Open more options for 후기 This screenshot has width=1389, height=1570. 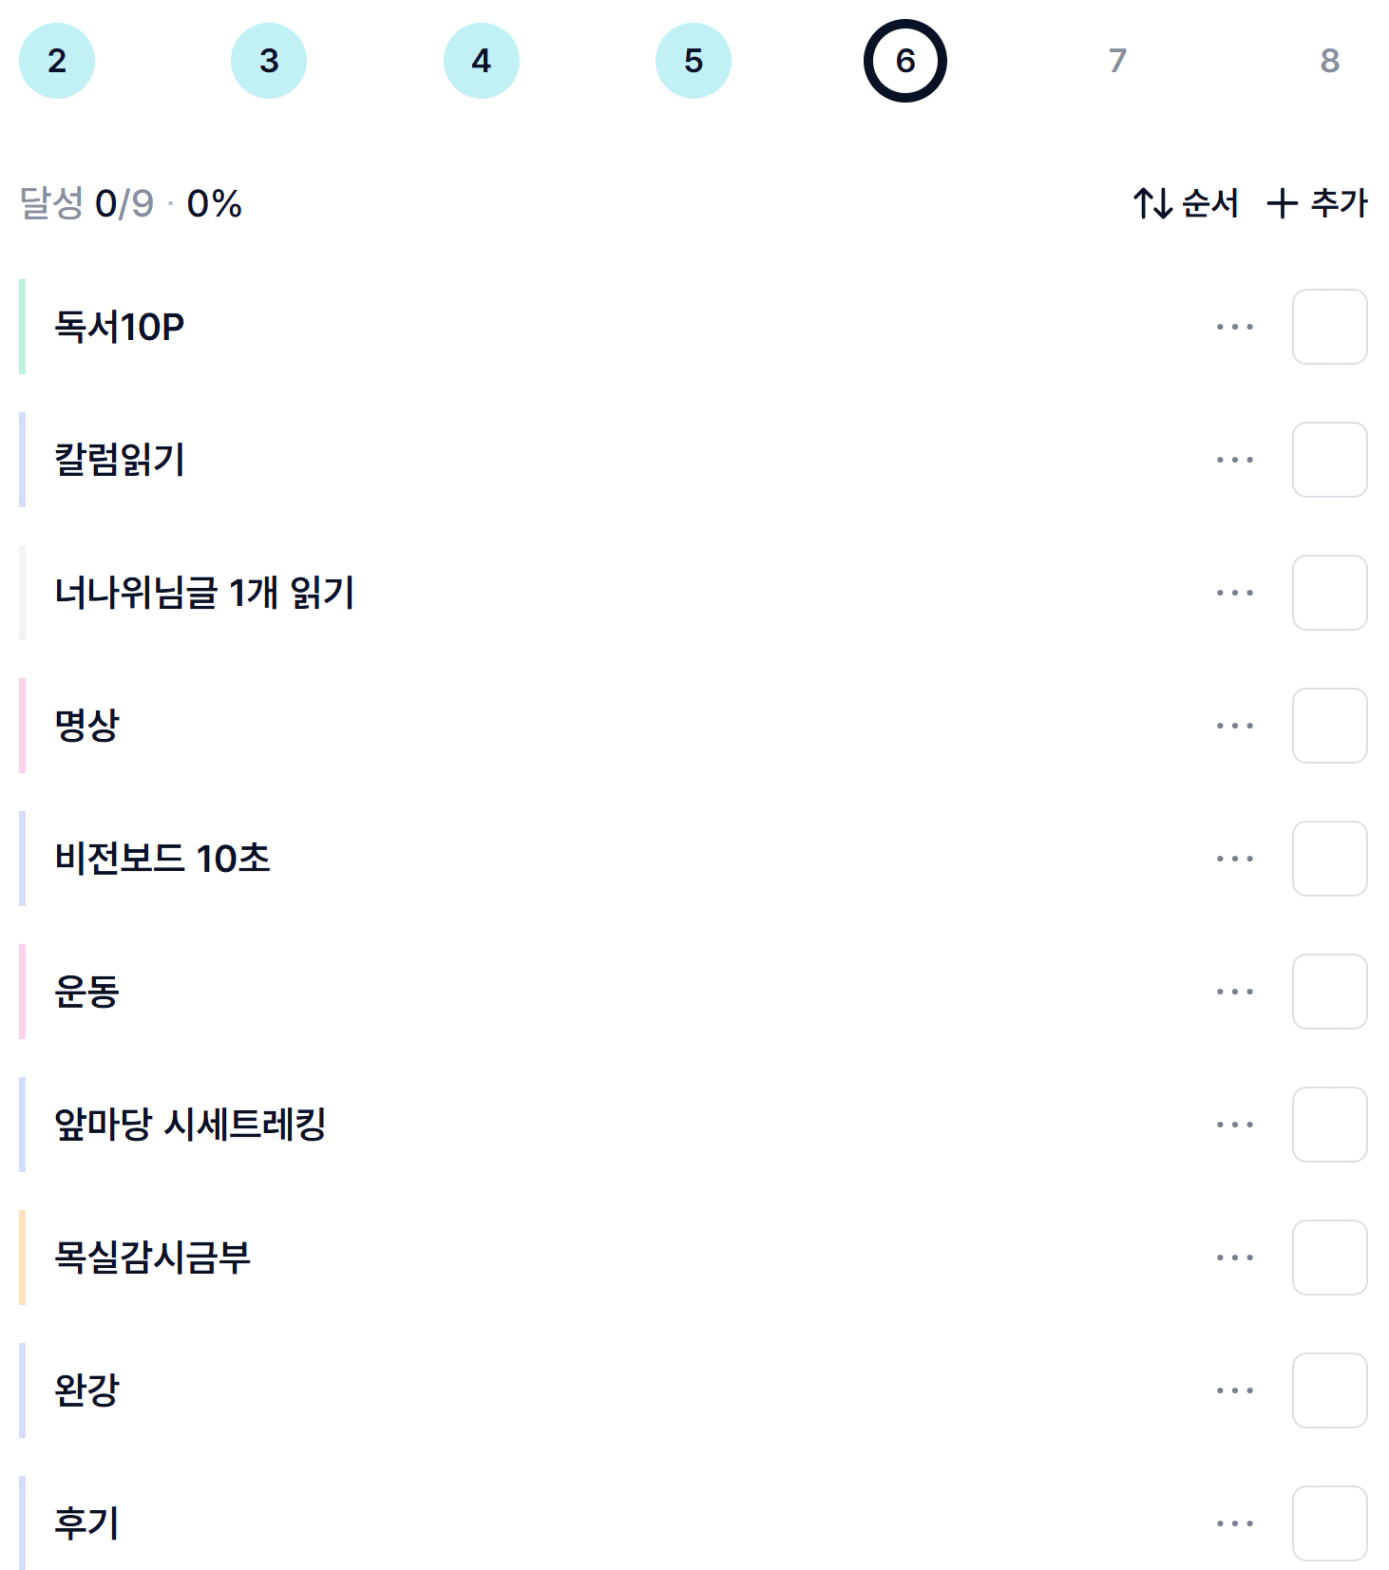pyautogui.click(x=1234, y=1524)
